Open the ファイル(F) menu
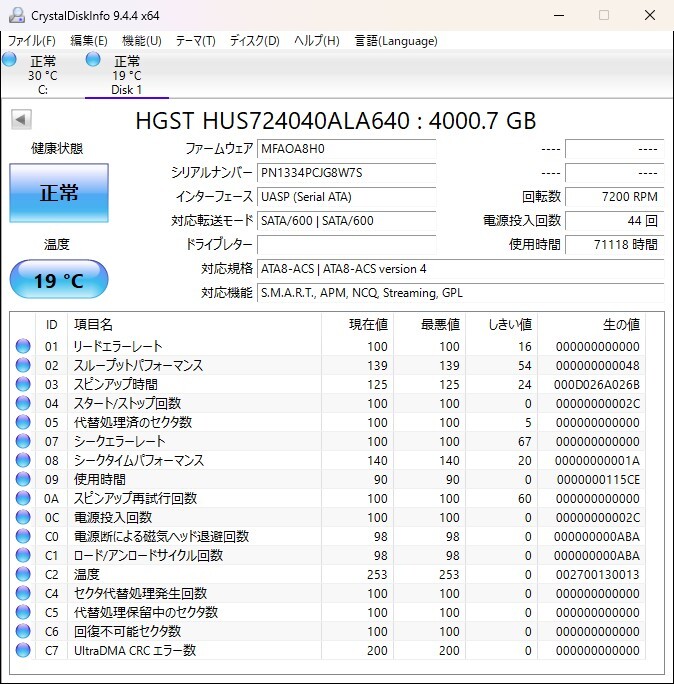The image size is (674, 684). tap(32, 41)
